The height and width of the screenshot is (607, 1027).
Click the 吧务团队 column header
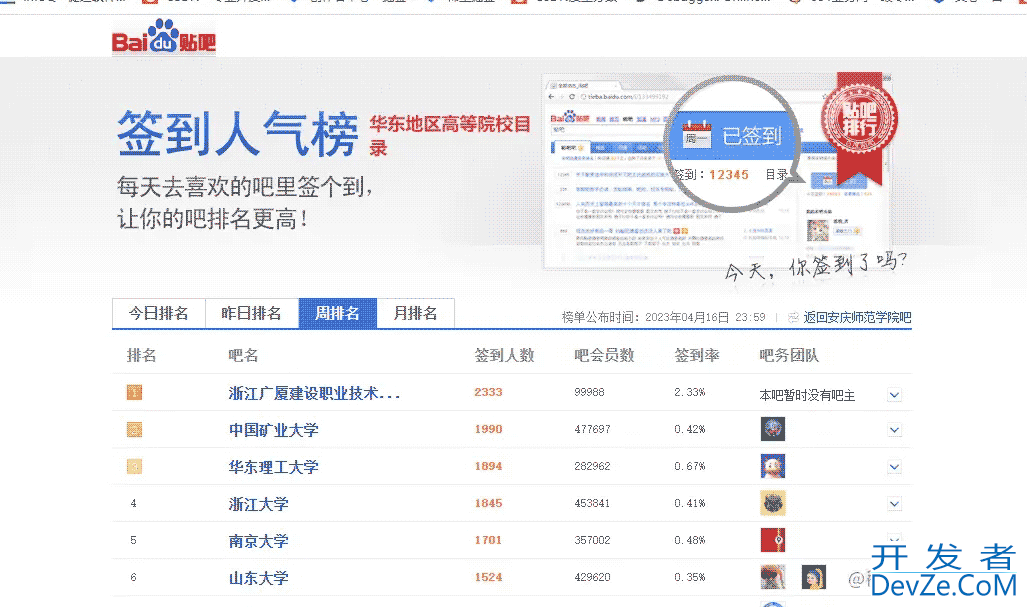789,356
